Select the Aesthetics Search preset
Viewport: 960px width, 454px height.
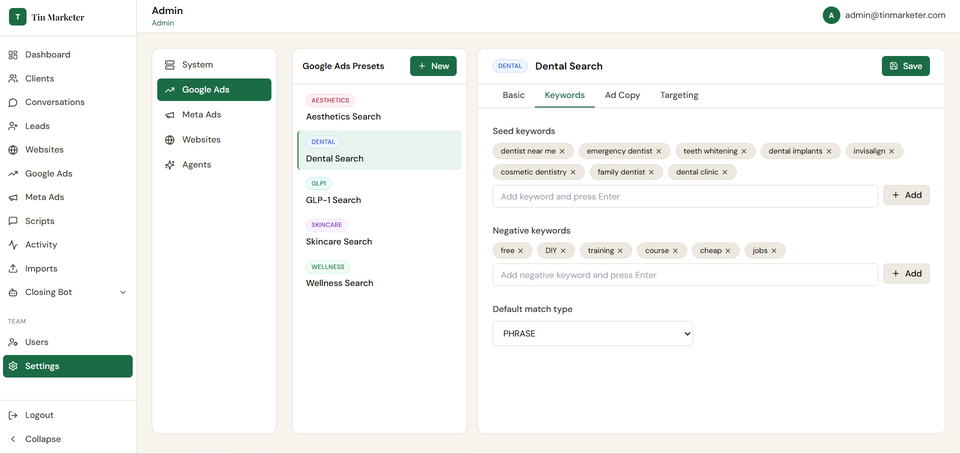click(379, 109)
